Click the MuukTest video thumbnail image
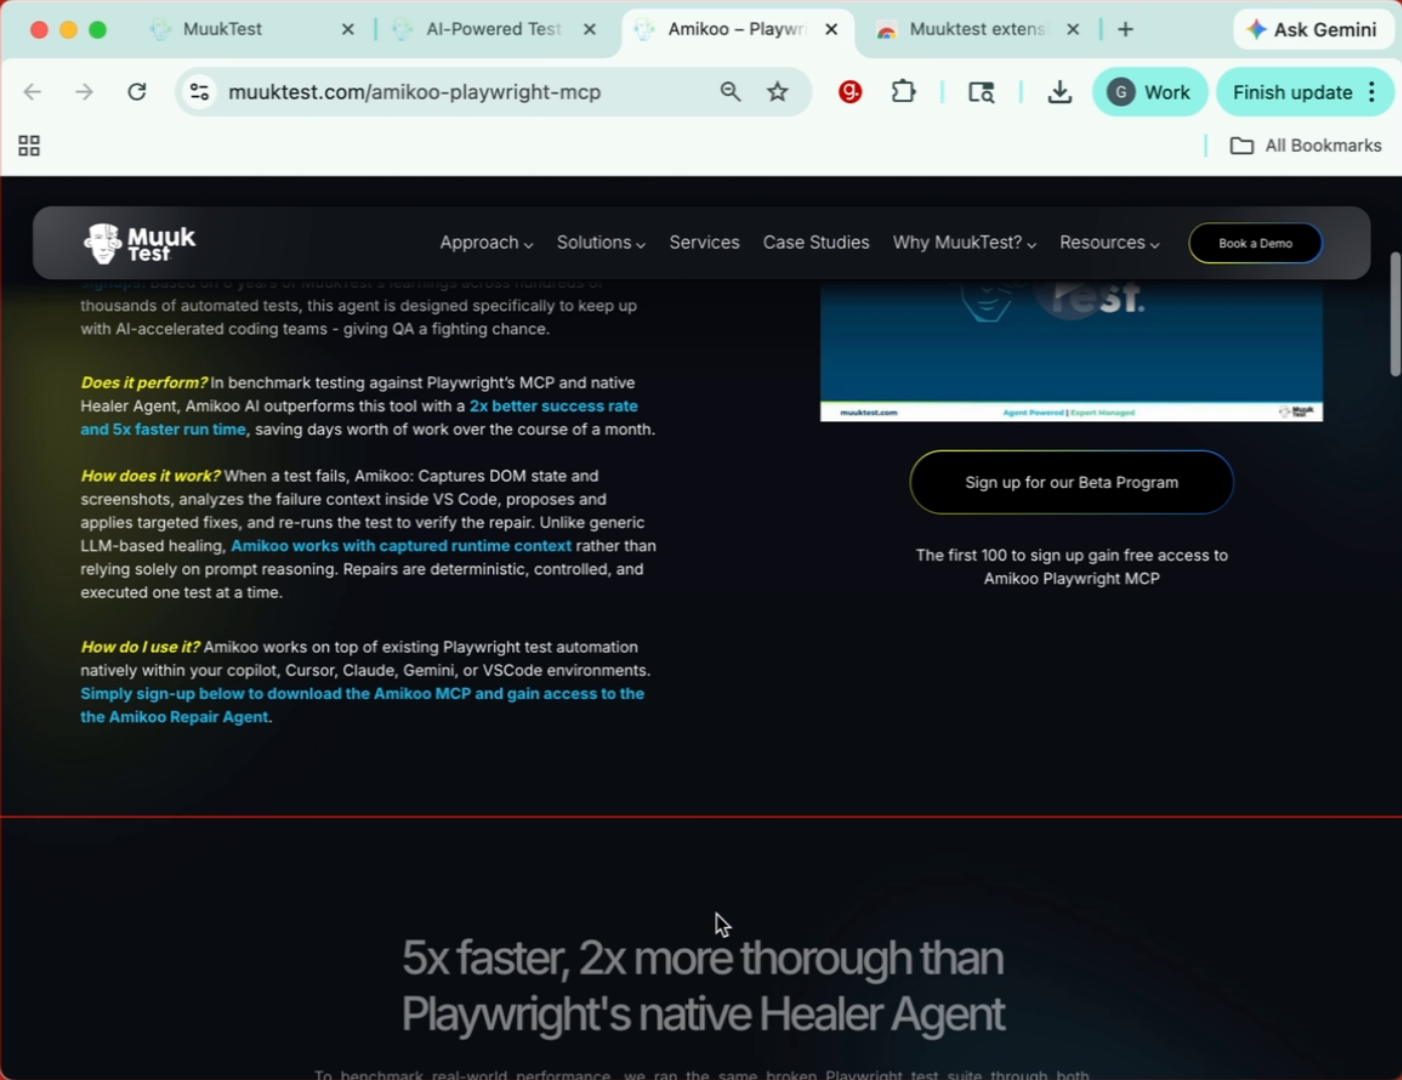The height and width of the screenshot is (1080, 1402). coord(1071,350)
